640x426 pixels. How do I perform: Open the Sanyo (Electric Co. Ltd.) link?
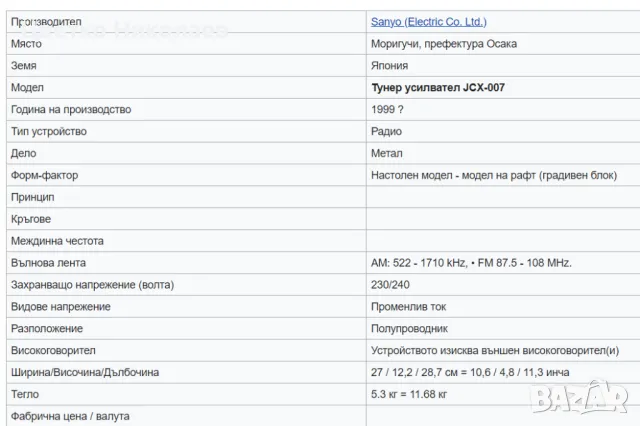[x=428, y=21]
